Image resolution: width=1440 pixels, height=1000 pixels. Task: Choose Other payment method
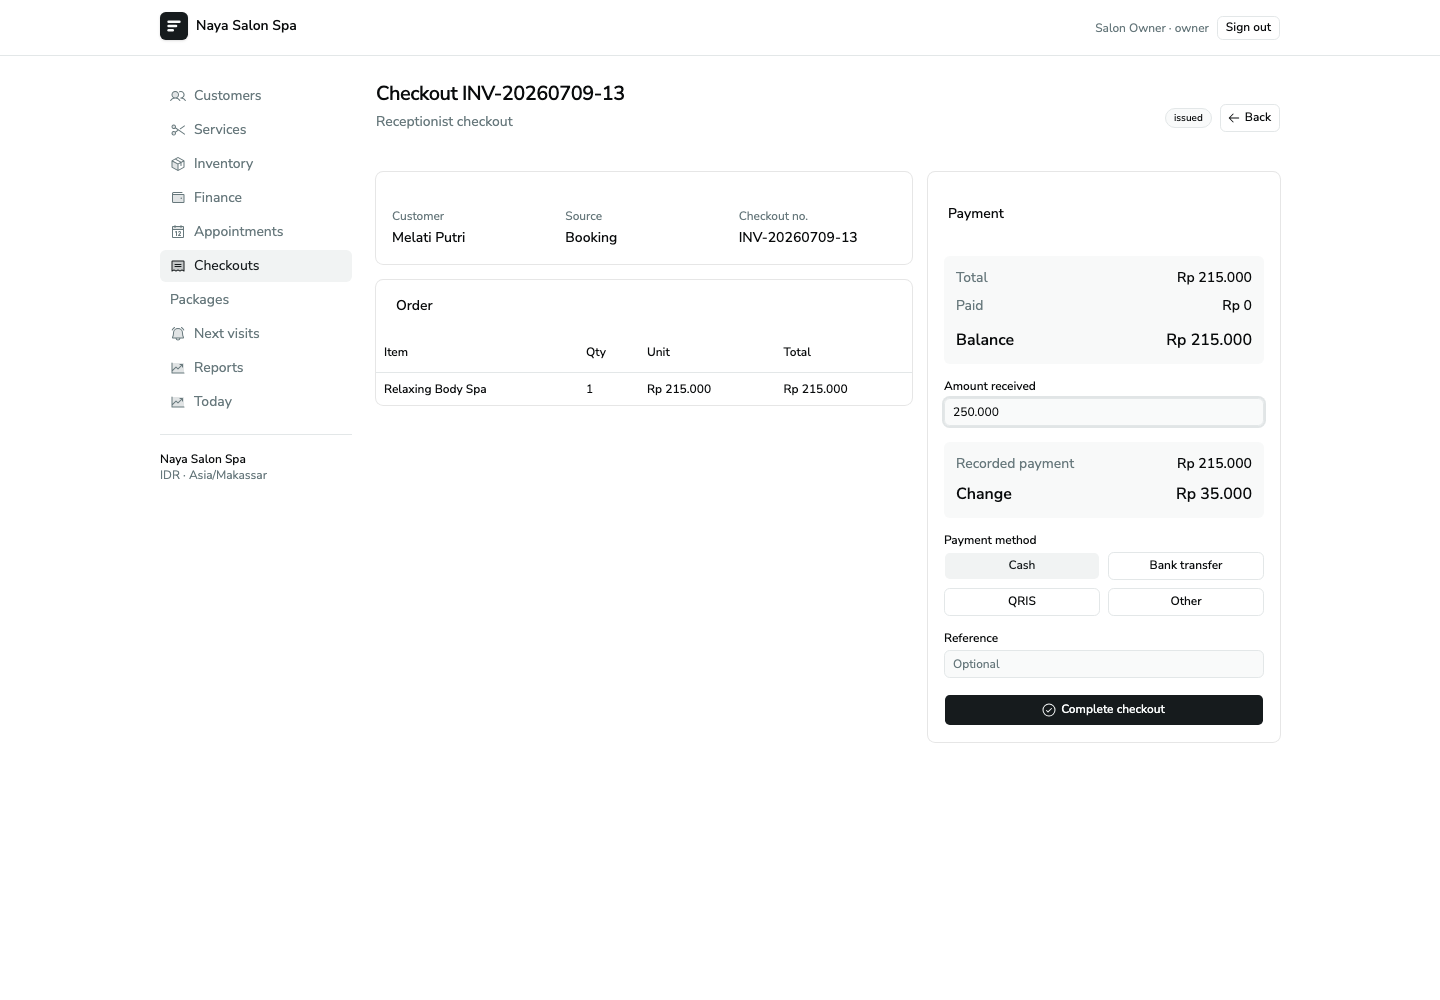coord(1186,602)
